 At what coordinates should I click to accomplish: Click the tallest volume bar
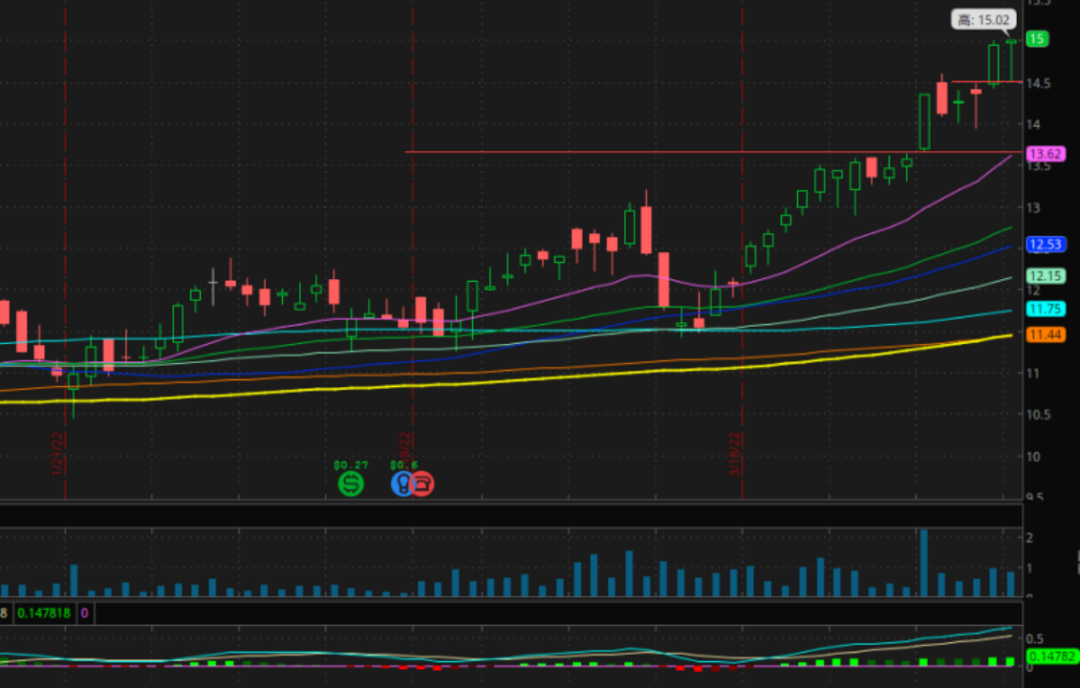click(x=923, y=563)
